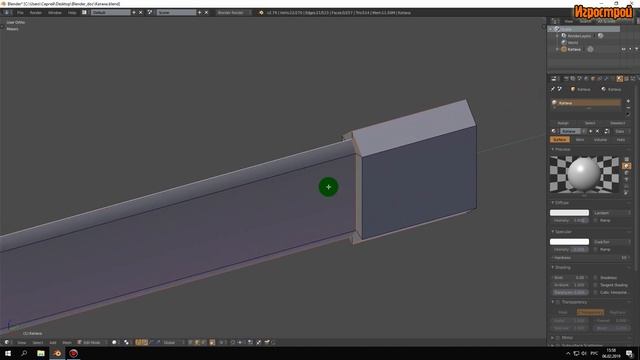
Task: Browse material to be linked
Action: [x=554, y=131]
